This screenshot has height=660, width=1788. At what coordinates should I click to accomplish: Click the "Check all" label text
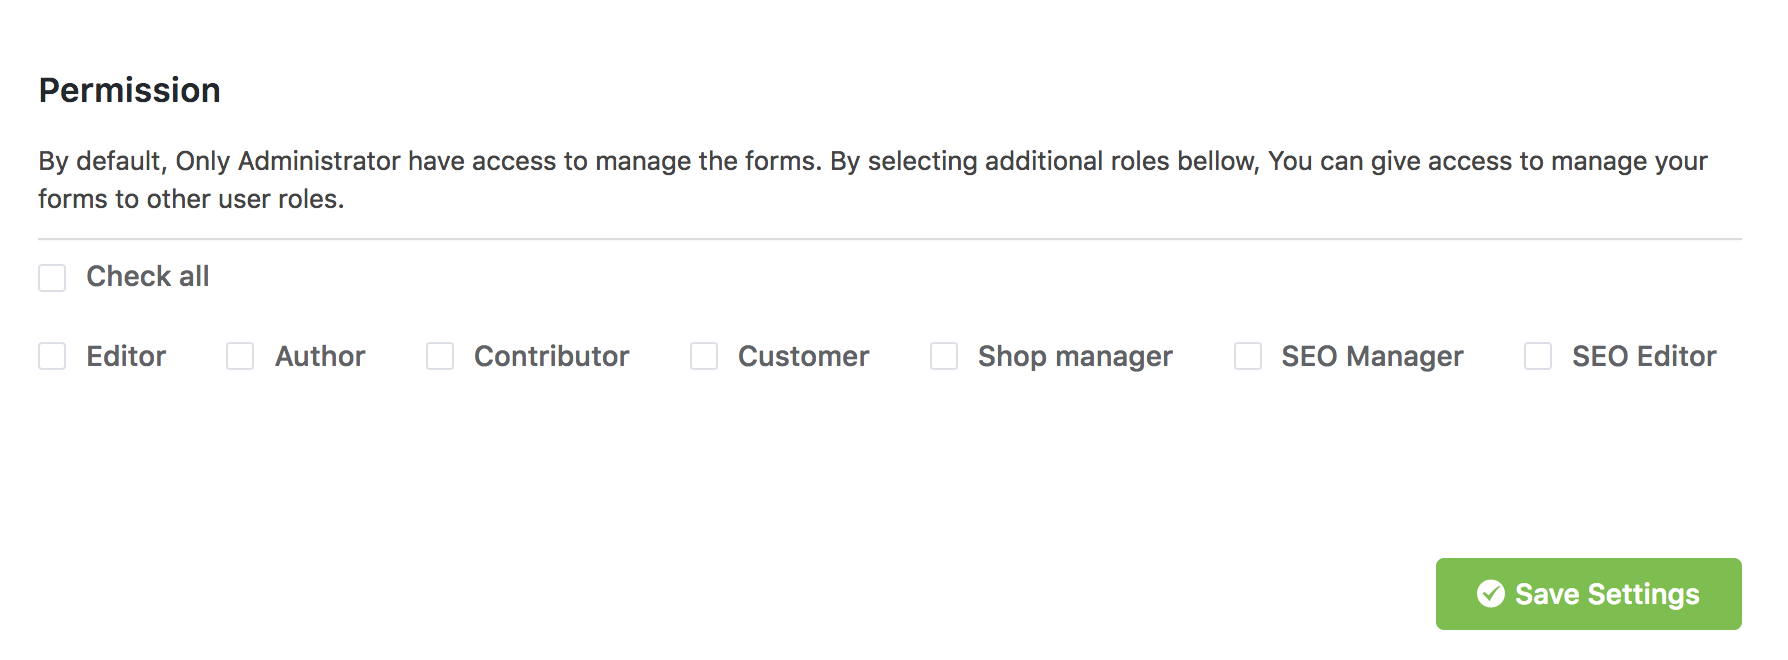tap(148, 277)
